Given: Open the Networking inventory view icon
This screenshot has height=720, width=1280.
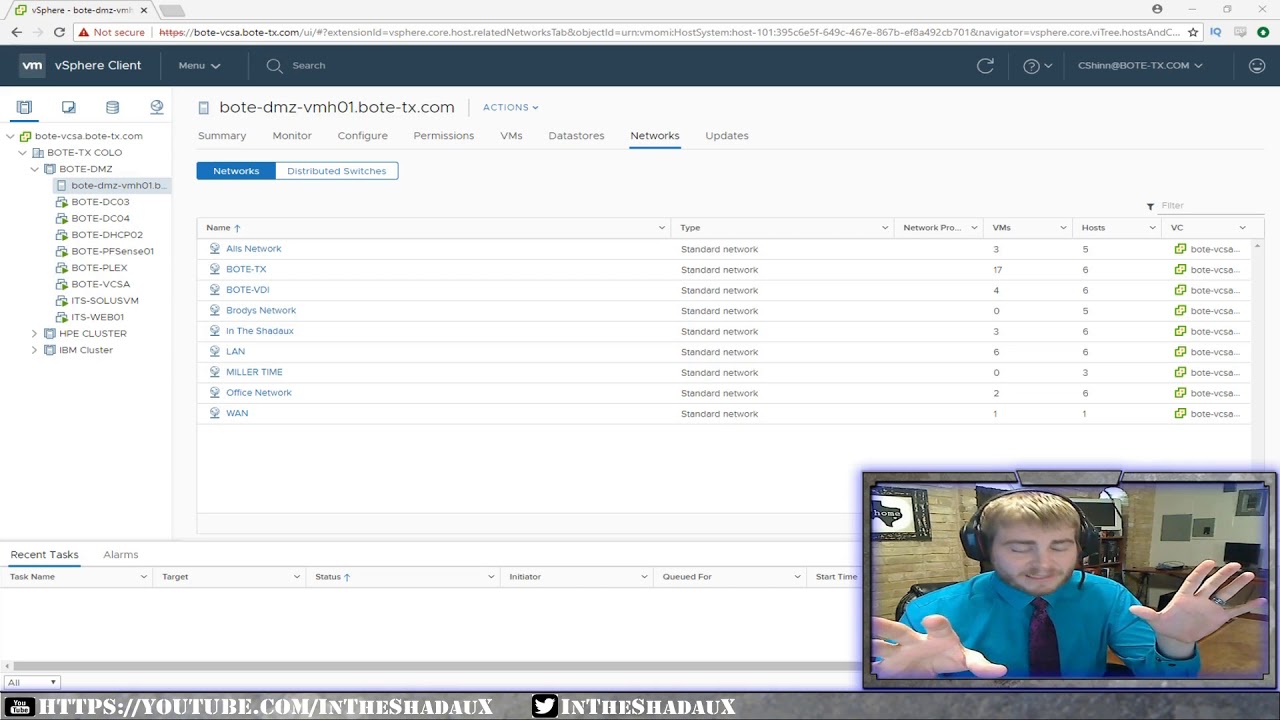Looking at the screenshot, I should coord(156,107).
